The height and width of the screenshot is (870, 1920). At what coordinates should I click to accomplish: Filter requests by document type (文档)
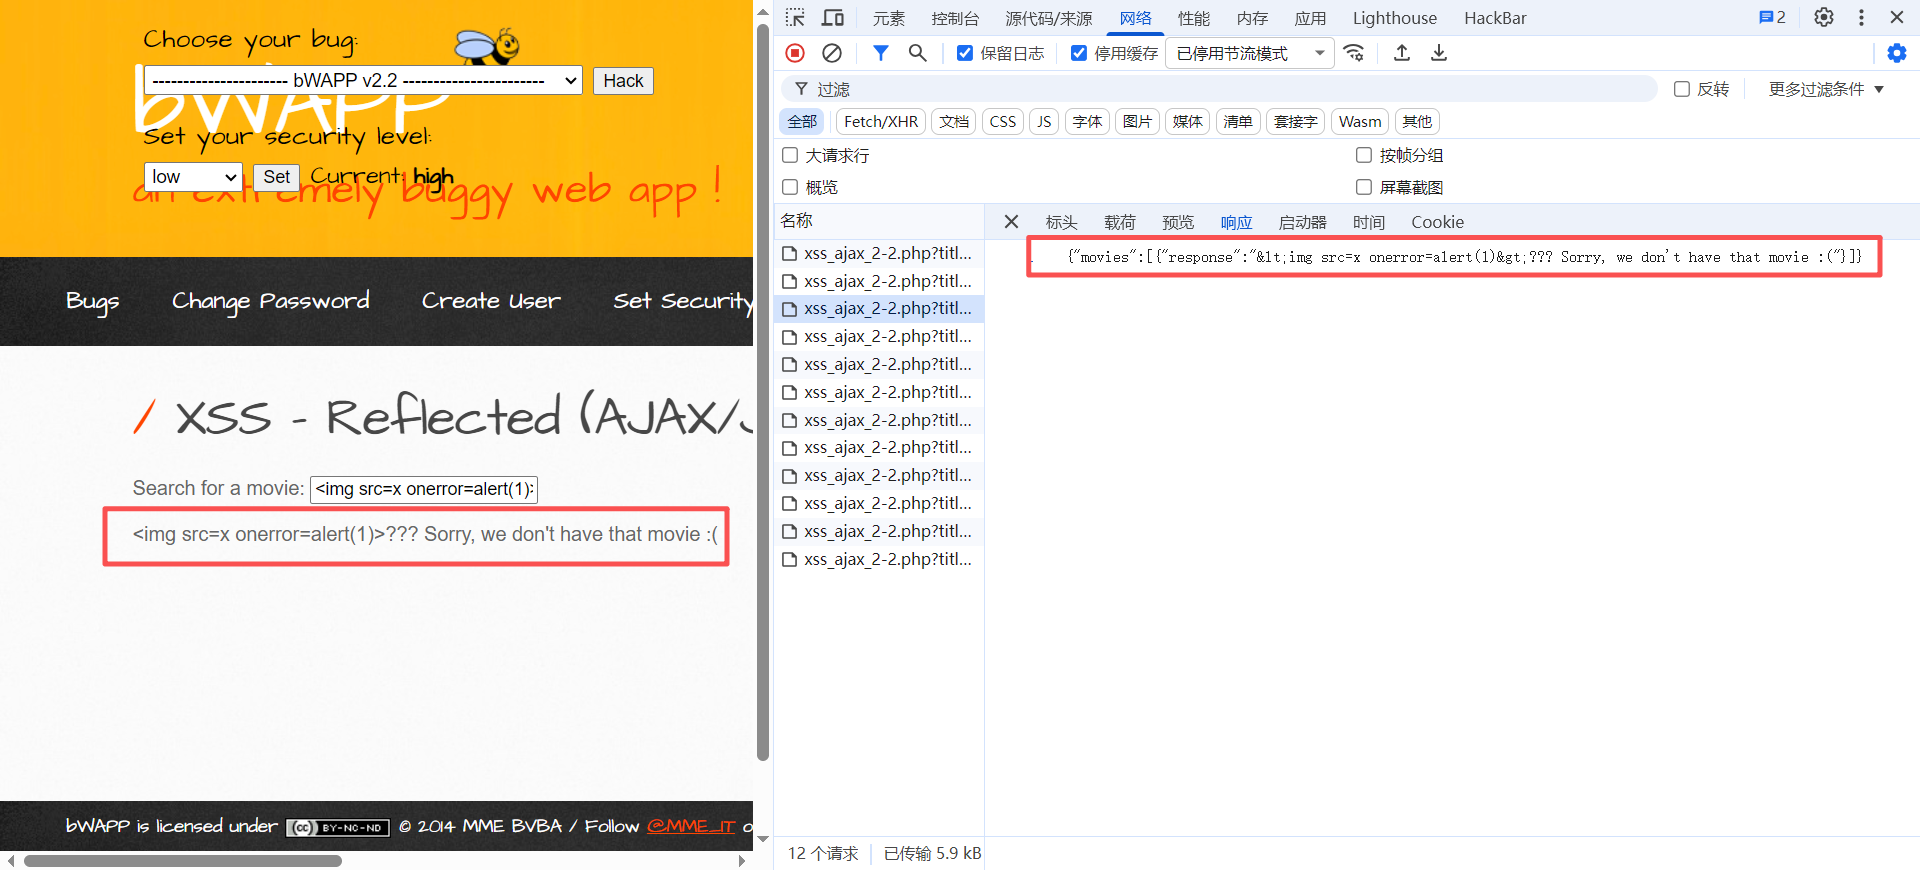954,122
